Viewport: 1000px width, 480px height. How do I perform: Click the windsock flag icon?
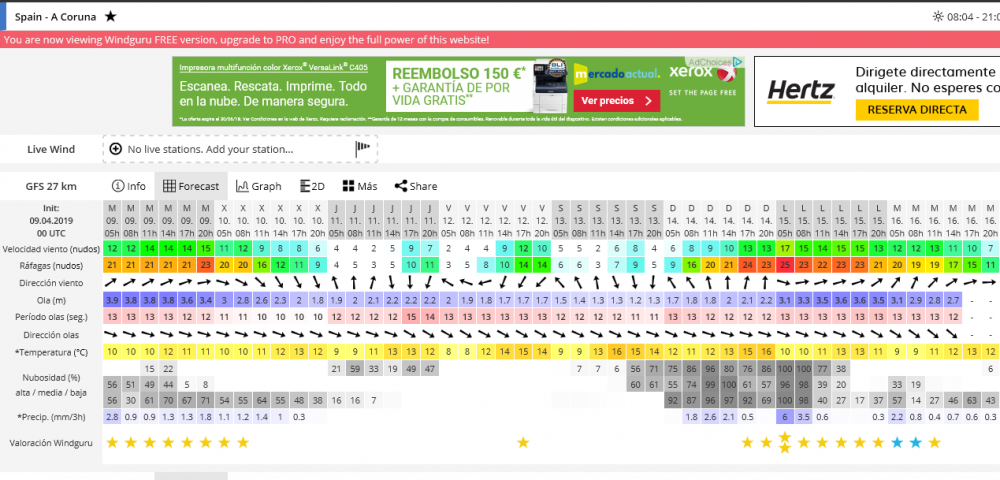tap(363, 149)
